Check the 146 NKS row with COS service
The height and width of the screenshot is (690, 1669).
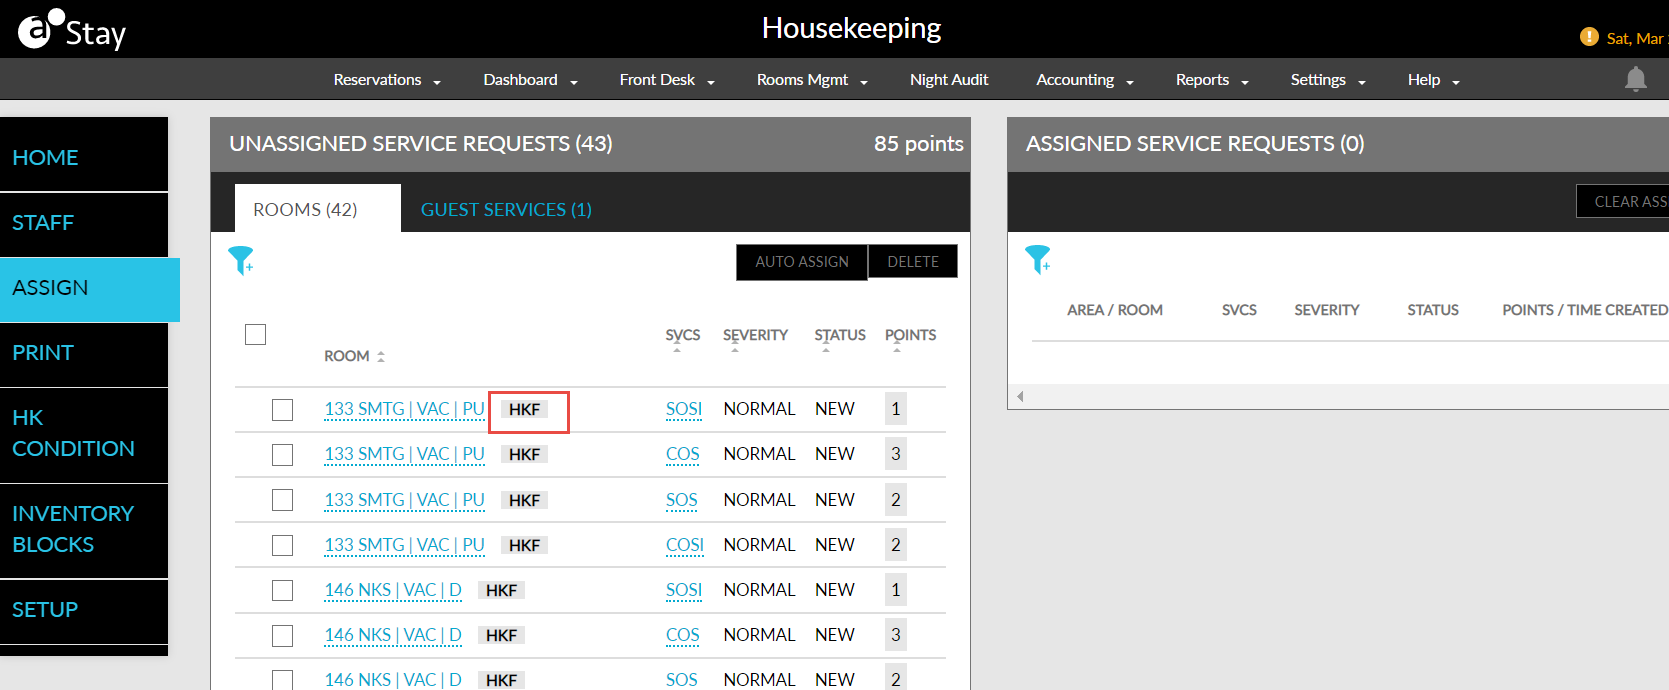(x=283, y=635)
